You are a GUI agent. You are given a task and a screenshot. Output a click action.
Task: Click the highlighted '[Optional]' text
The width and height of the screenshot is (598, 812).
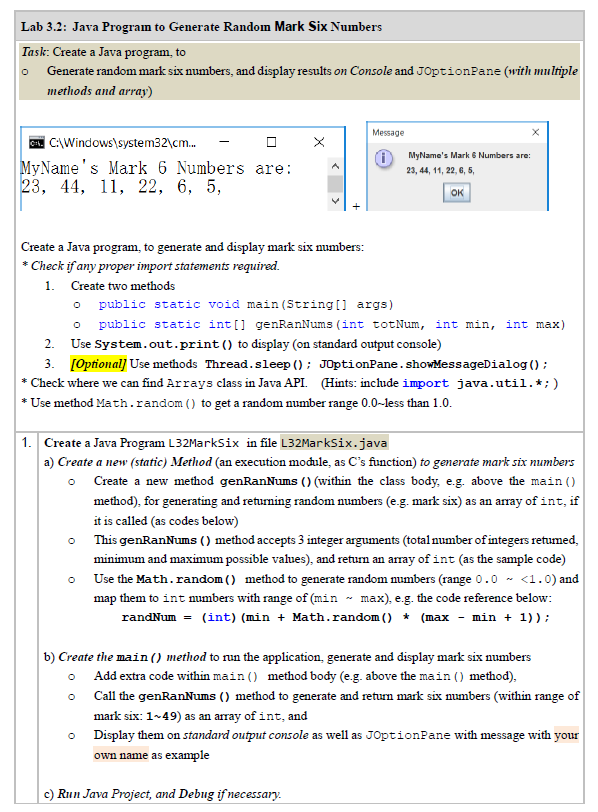pyautogui.click(x=98, y=364)
